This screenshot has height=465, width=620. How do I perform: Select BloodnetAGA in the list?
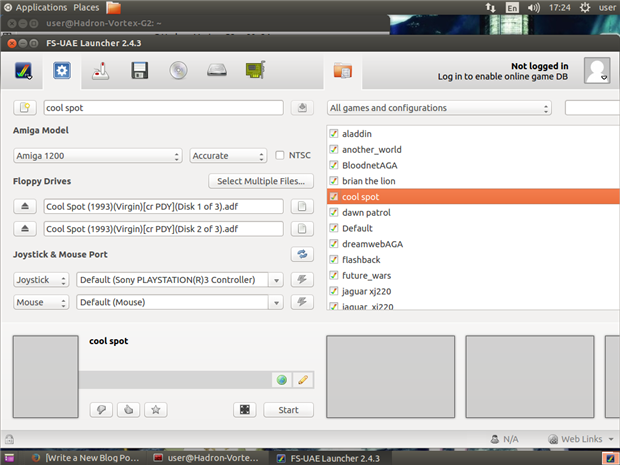pyautogui.click(x=473, y=165)
